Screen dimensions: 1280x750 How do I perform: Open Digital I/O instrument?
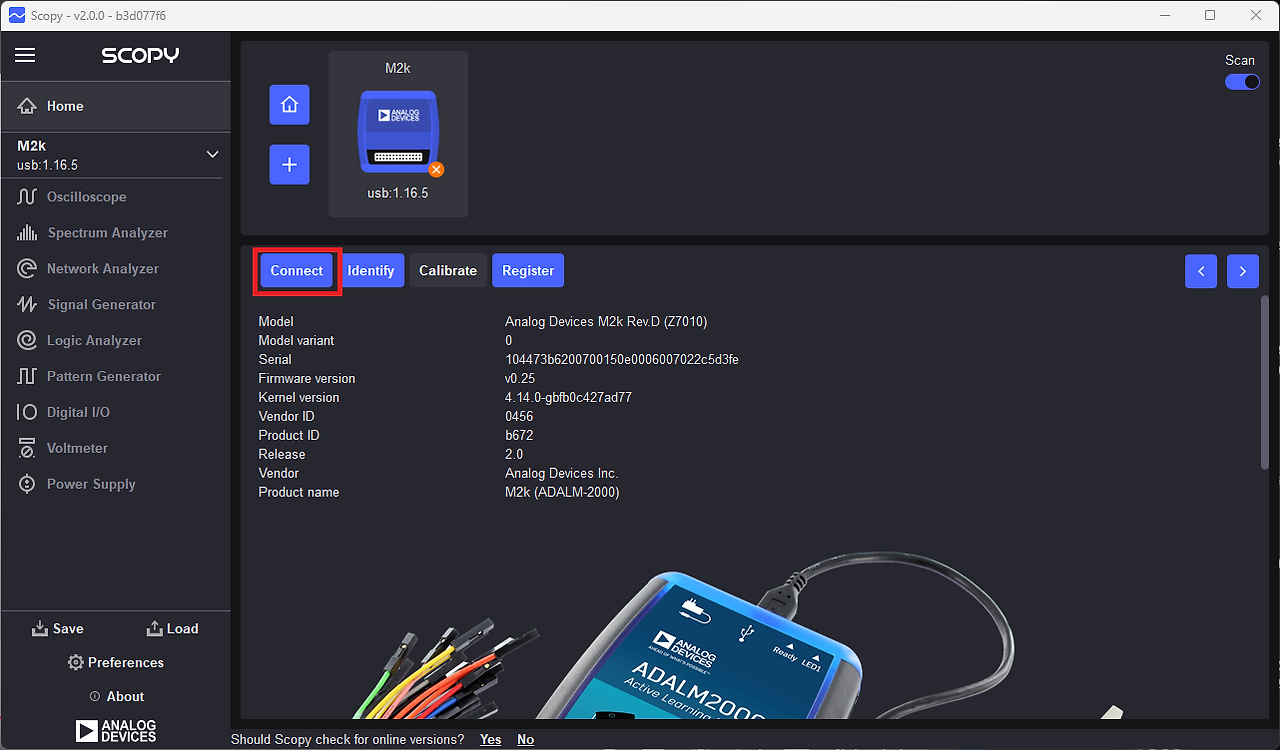point(116,412)
